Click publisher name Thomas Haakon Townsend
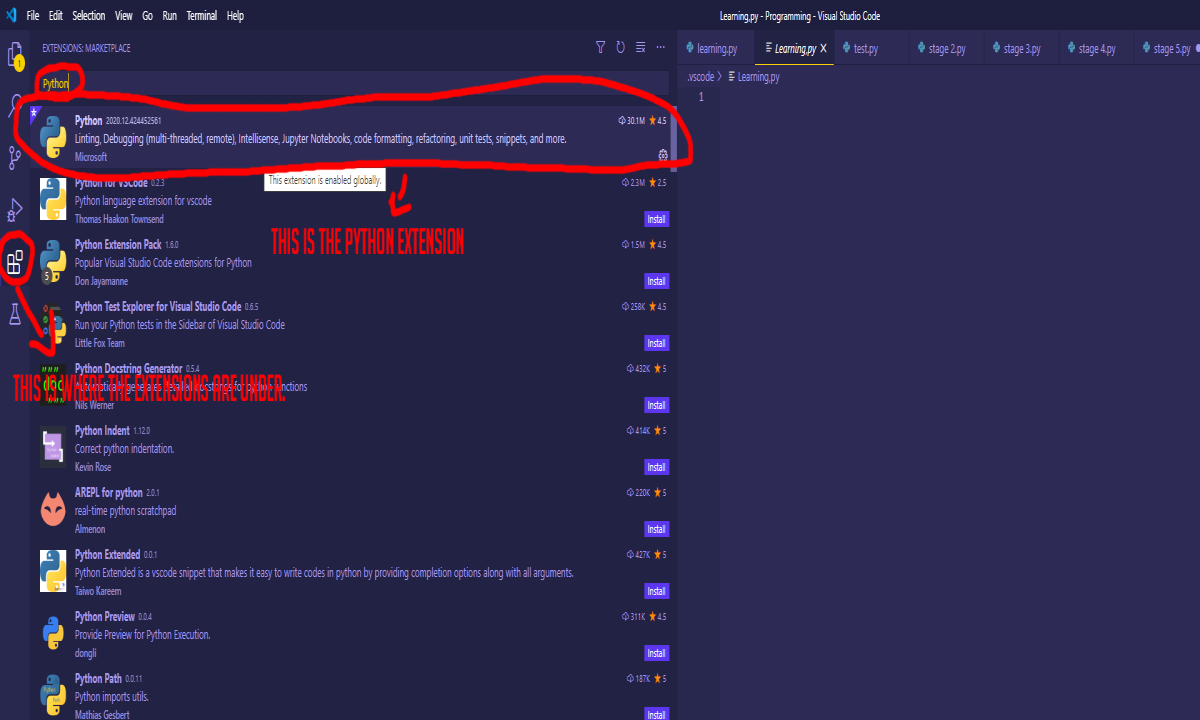1200x720 pixels. tap(119, 219)
